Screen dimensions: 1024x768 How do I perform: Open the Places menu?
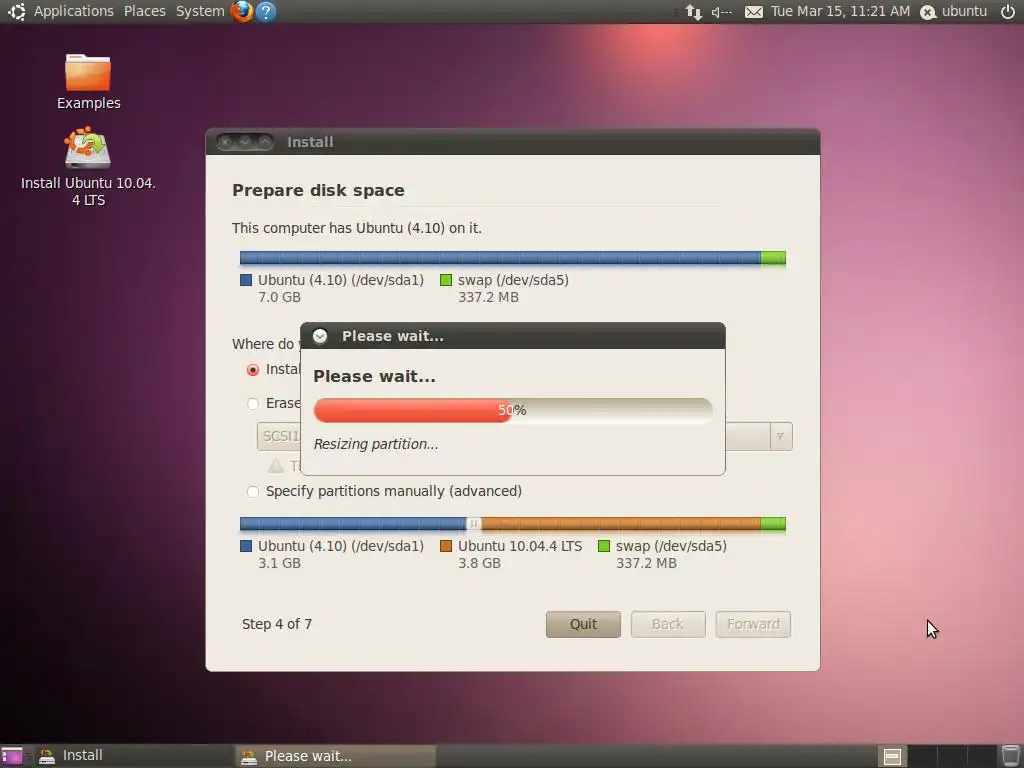coord(145,11)
